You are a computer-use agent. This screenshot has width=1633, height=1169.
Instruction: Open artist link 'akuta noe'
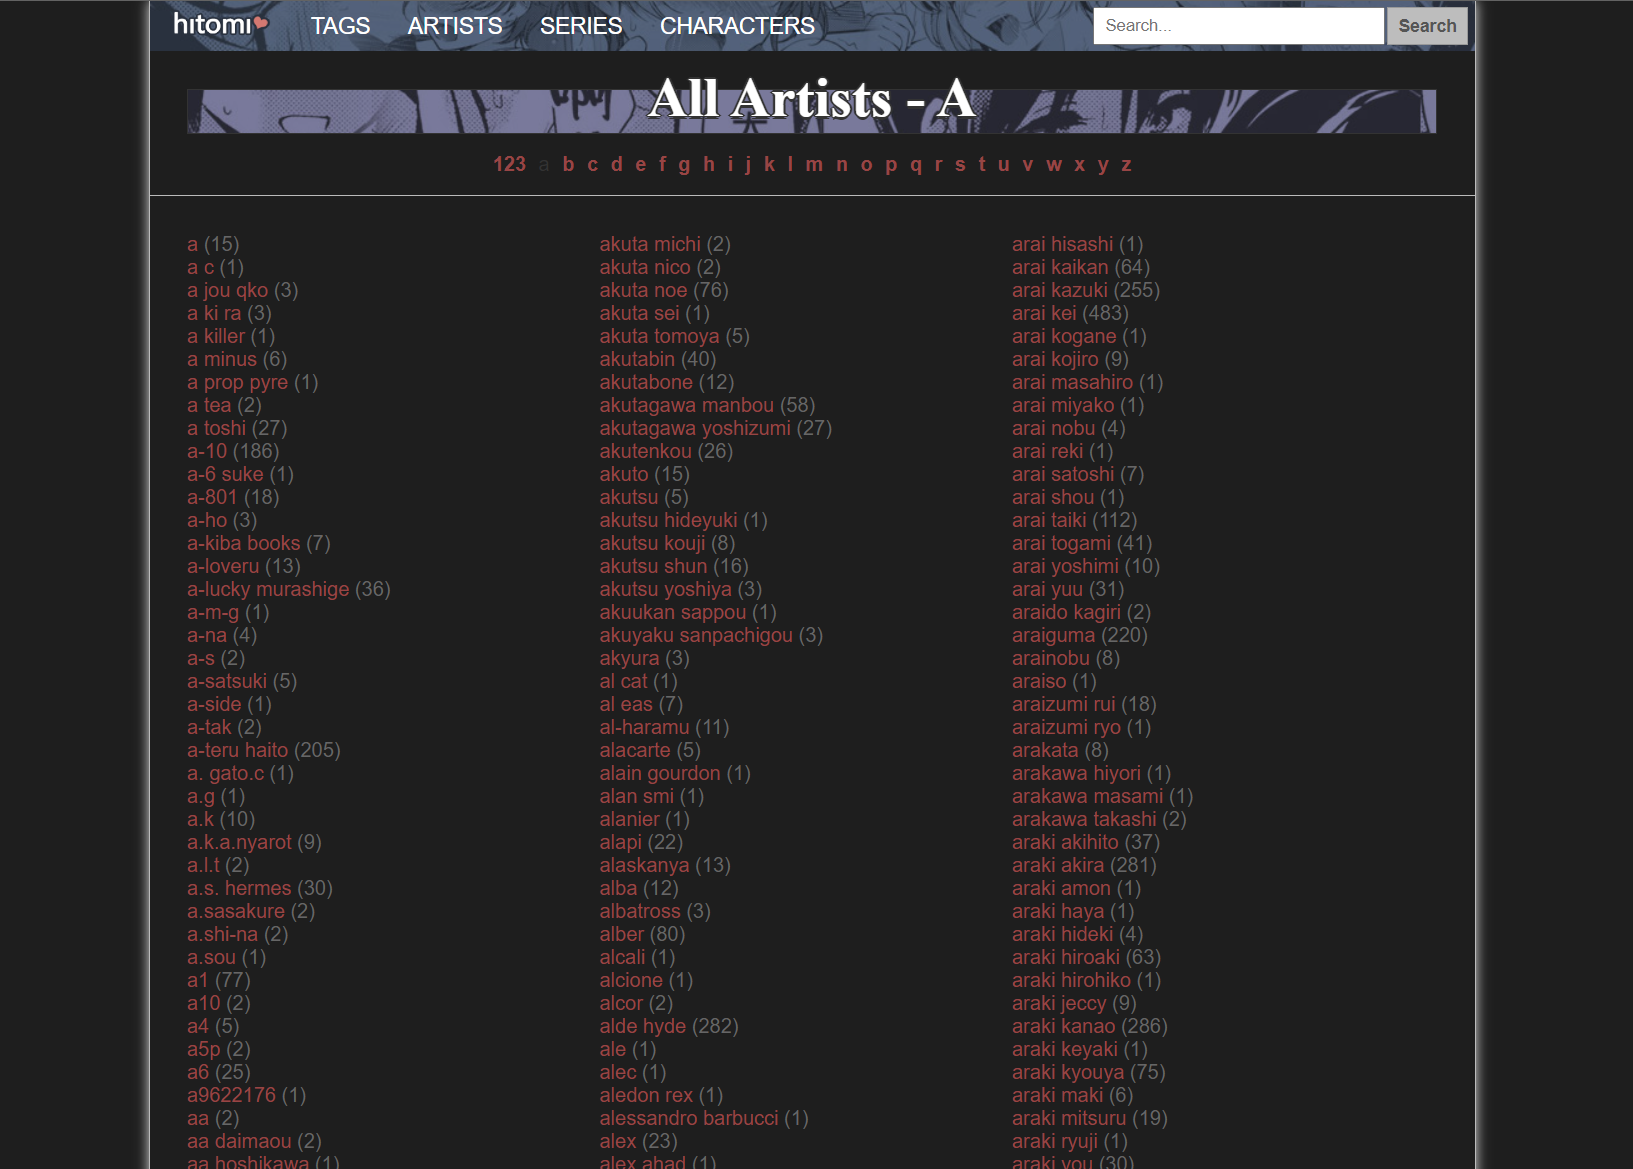644,291
